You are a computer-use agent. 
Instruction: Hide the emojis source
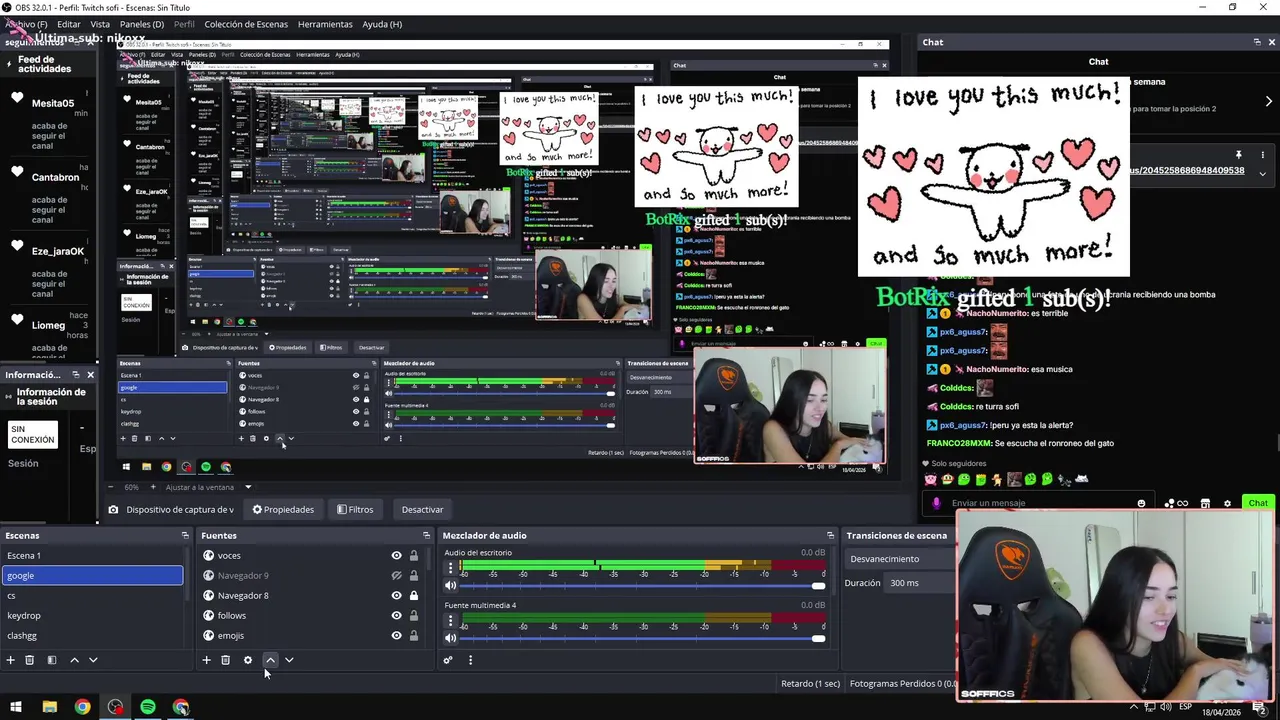(x=396, y=635)
